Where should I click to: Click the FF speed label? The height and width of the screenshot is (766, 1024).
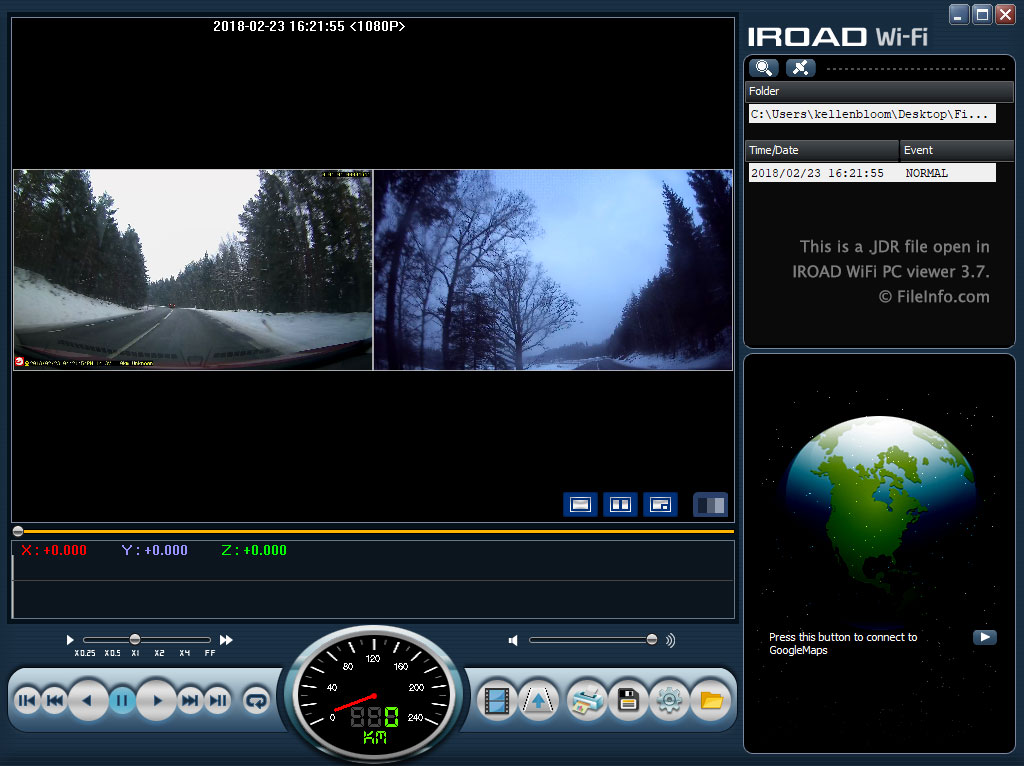(x=210, y=653)
